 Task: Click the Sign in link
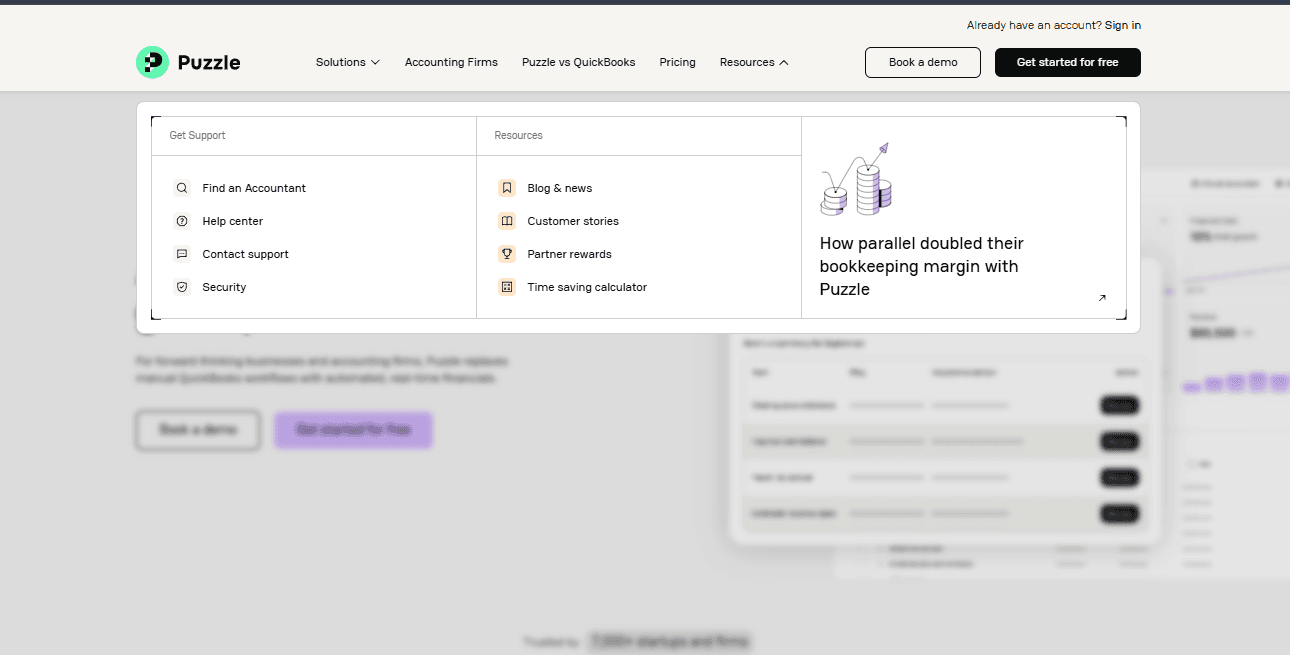[1123, 25]
